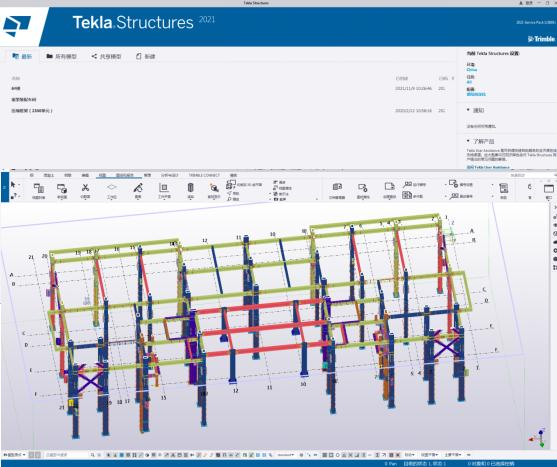Switch to the 共享模型 tab
This screenshot has height=467, width=557.
coord(106,56)
